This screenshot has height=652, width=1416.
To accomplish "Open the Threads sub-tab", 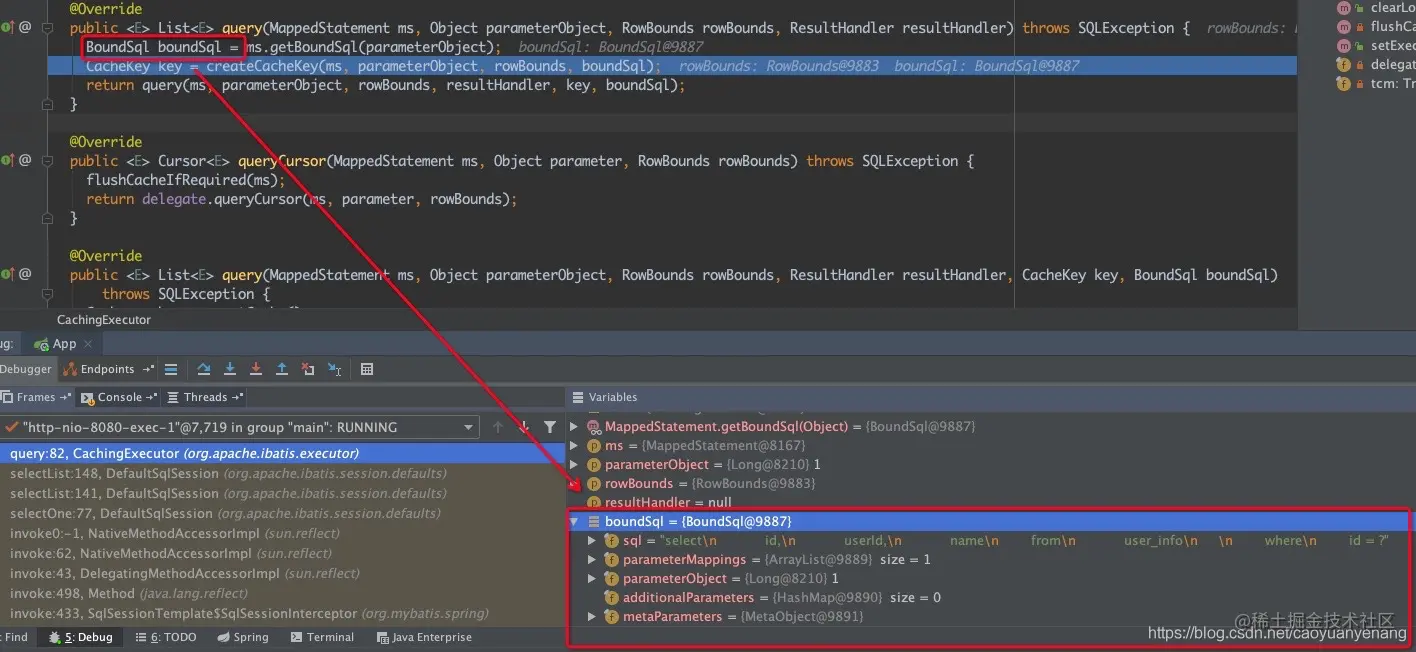I will [x=206, y=397].
